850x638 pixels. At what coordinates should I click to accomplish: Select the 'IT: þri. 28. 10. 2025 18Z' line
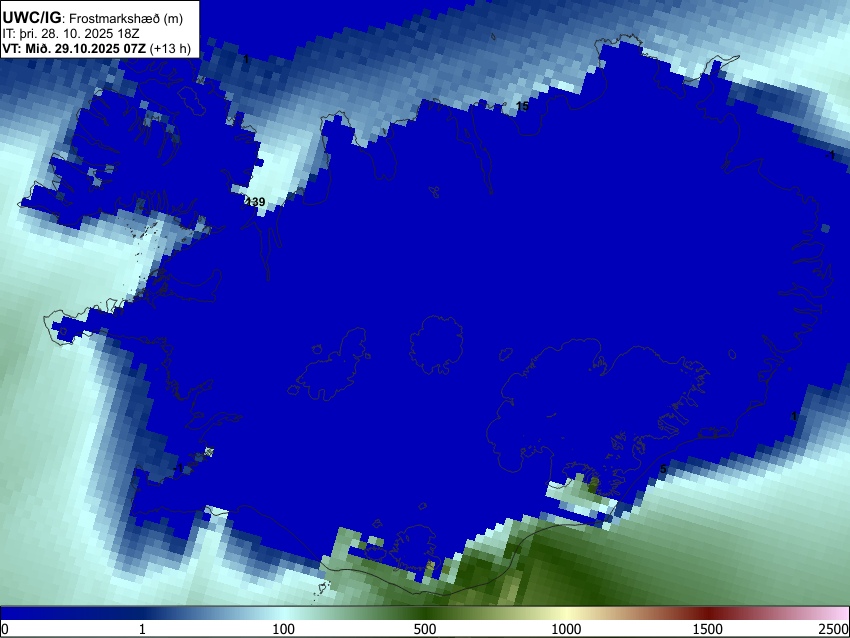[x=71, y=34]
